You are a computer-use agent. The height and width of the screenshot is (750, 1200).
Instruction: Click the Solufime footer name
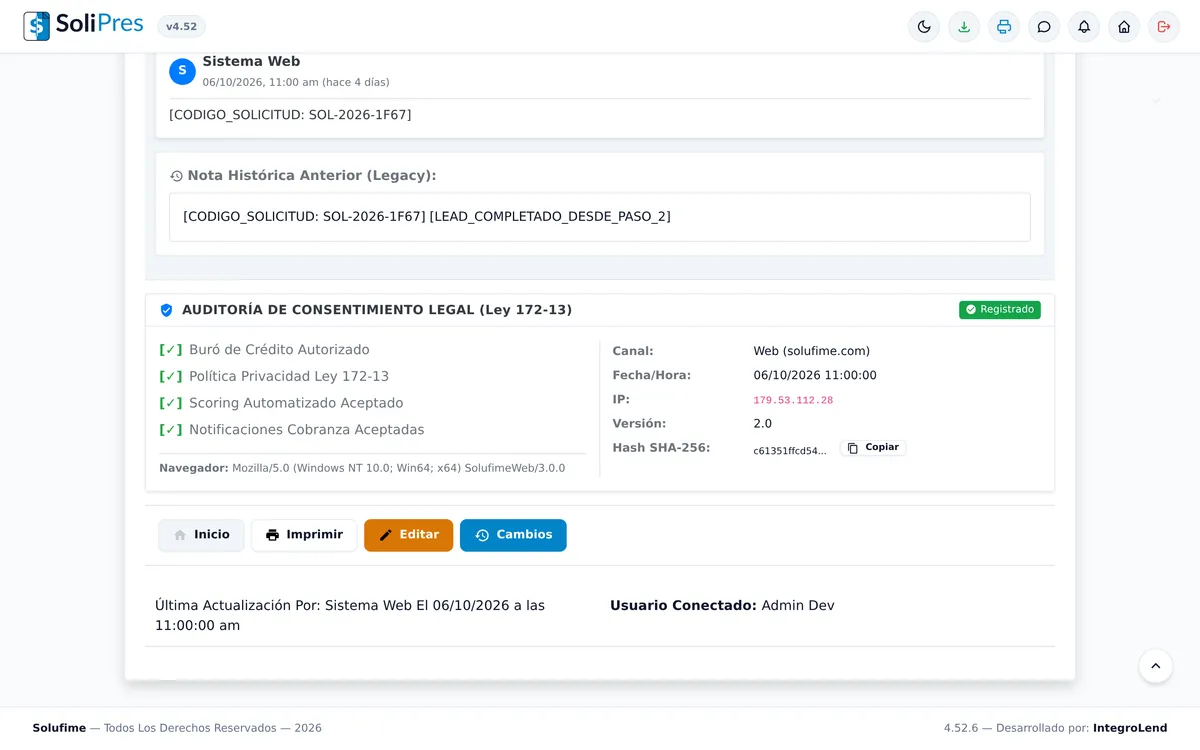pyautogui.click(x=59, y=728)
